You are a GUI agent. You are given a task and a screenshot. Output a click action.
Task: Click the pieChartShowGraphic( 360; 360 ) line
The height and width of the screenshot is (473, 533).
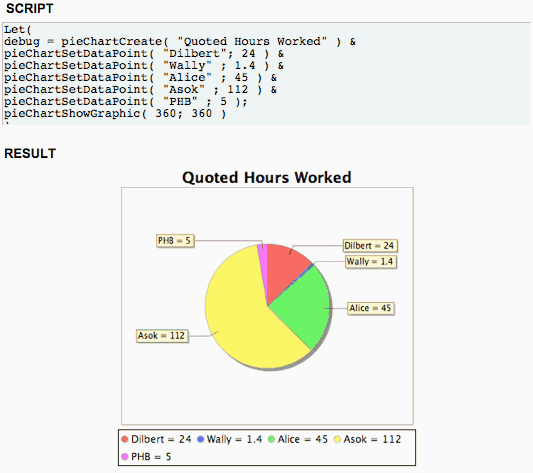(x=115, y=113)
